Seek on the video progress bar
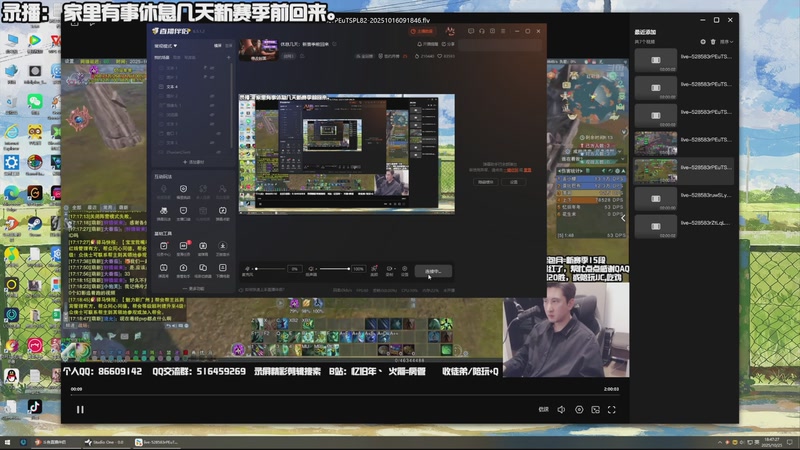800x450 pixels. pyautogui.click(x=345, y=395)
